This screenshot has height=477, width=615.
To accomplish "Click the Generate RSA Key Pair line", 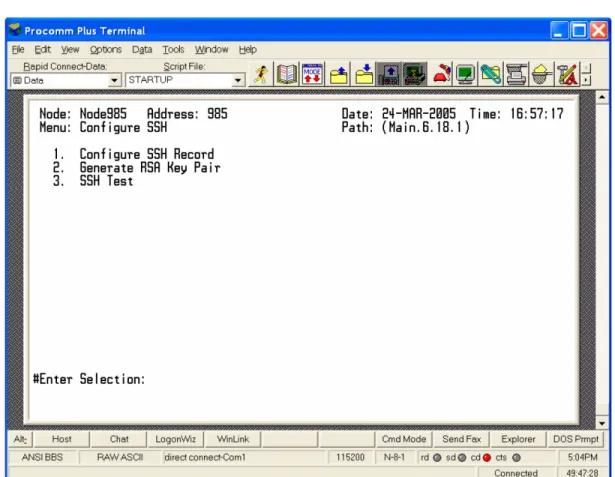I will (x=150, y=168).
